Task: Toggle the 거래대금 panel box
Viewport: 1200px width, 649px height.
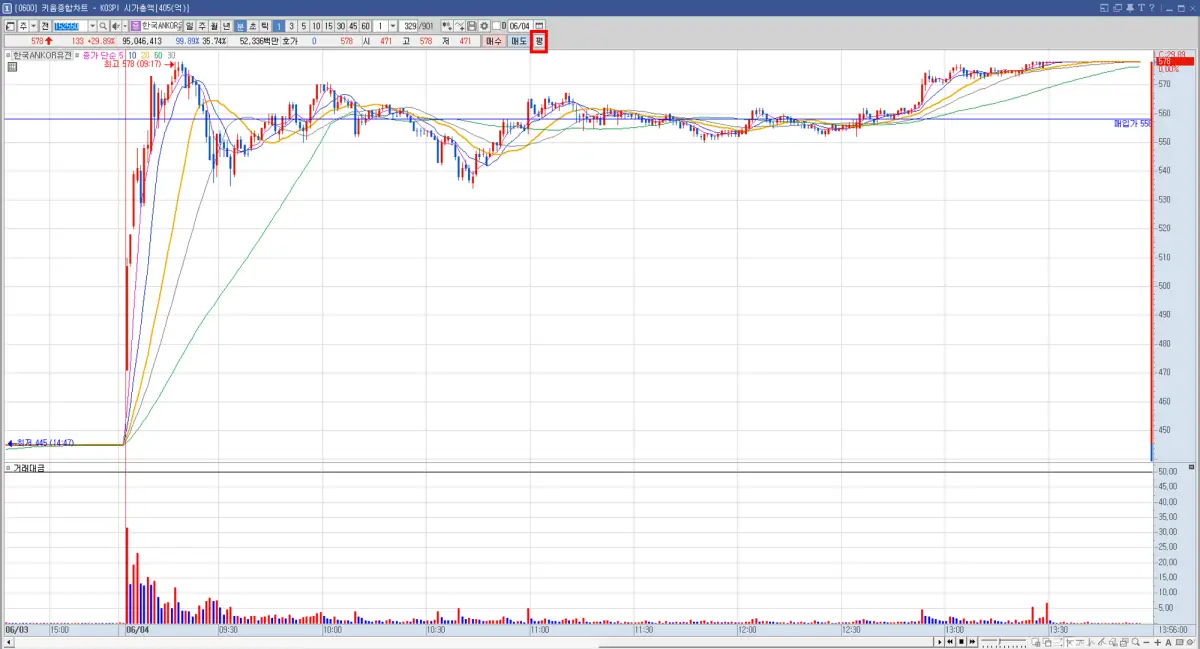Action: tap(8, 467)
